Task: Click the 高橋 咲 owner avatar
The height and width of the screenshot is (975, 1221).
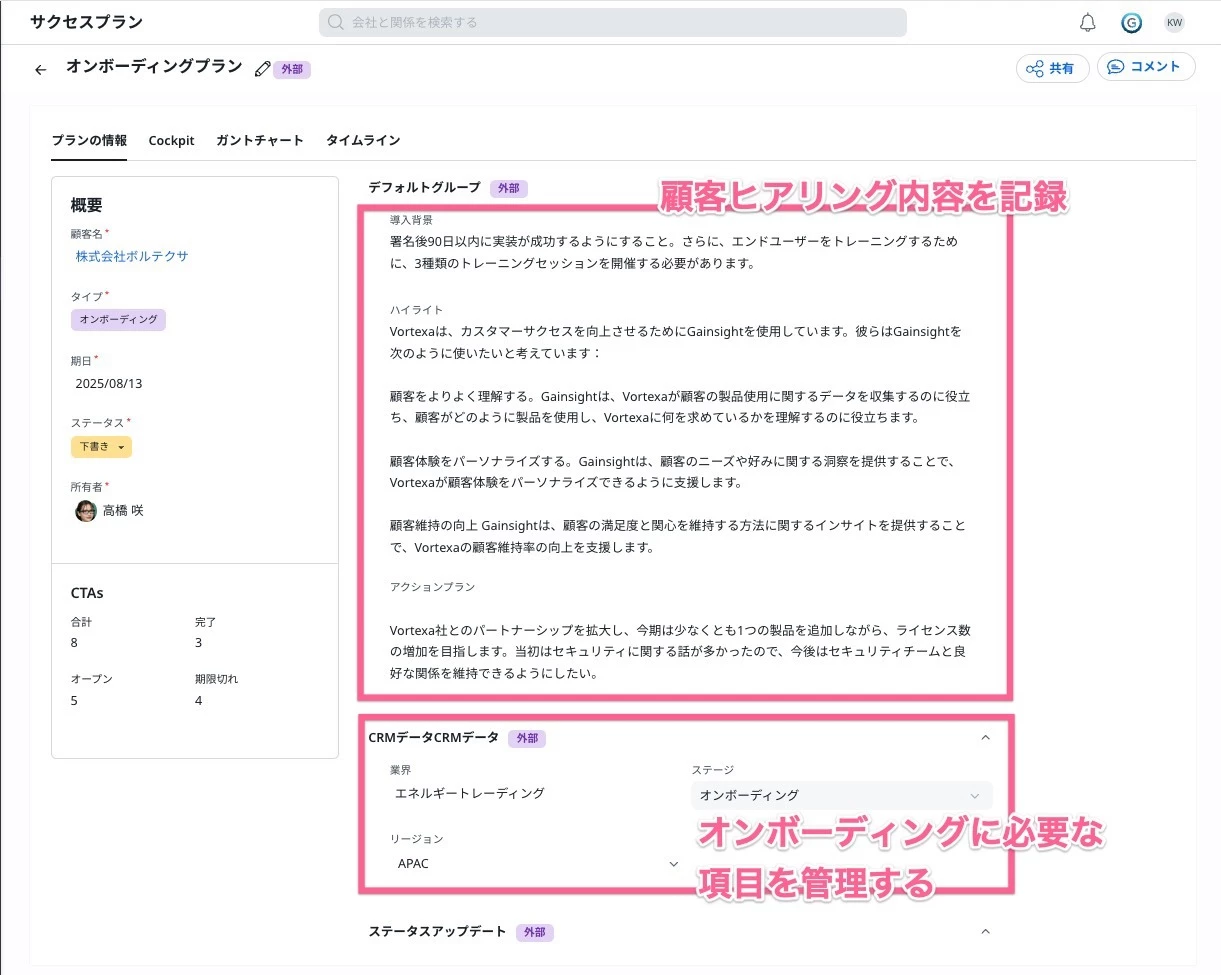Action: pyautogui.click(x=86, y=510)
